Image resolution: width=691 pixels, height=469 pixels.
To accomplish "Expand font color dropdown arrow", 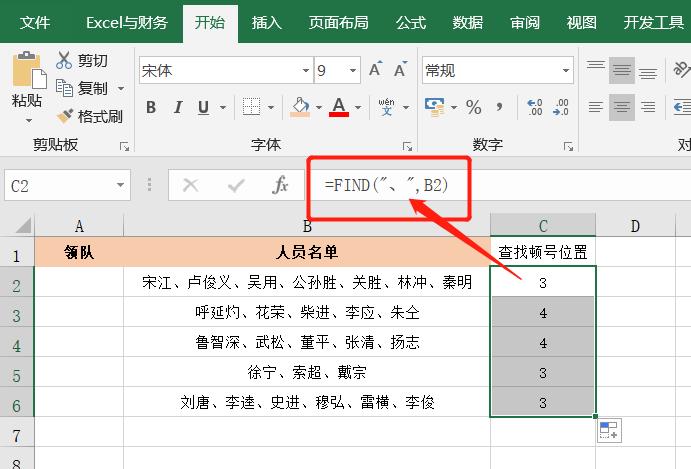I will tap(358, 107).
